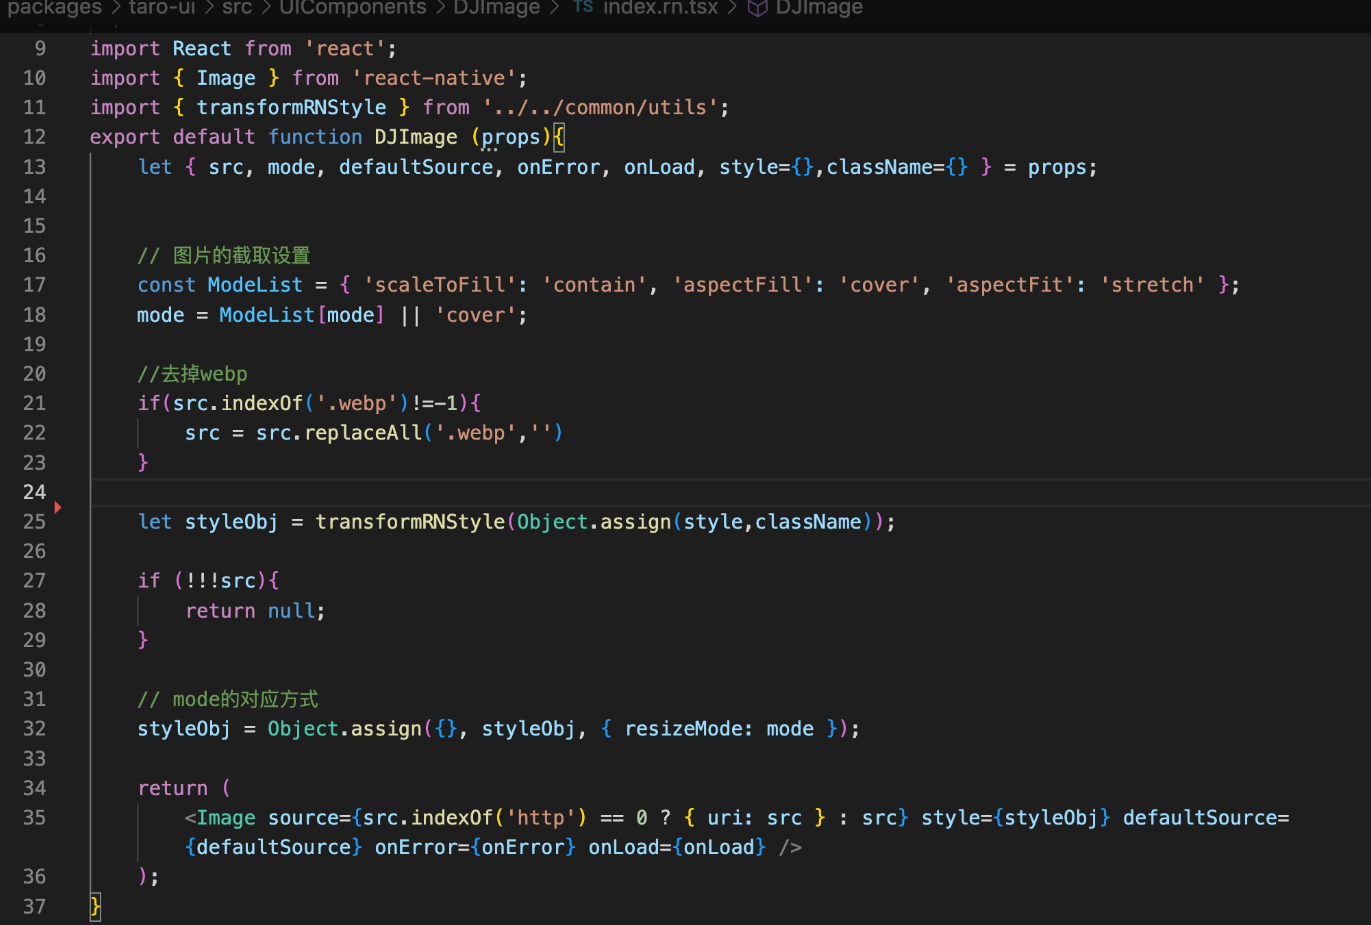Click the '../../common/utils' path string

click(600, 107)
